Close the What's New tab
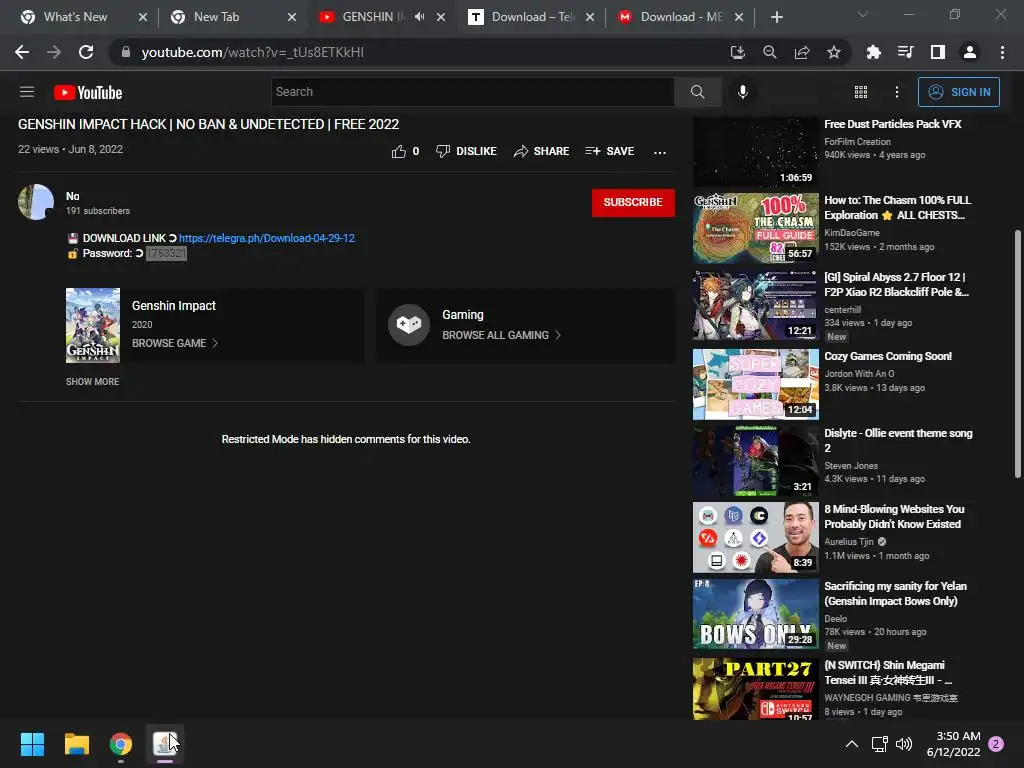1024x768 pixels. [x=143, y=17]
